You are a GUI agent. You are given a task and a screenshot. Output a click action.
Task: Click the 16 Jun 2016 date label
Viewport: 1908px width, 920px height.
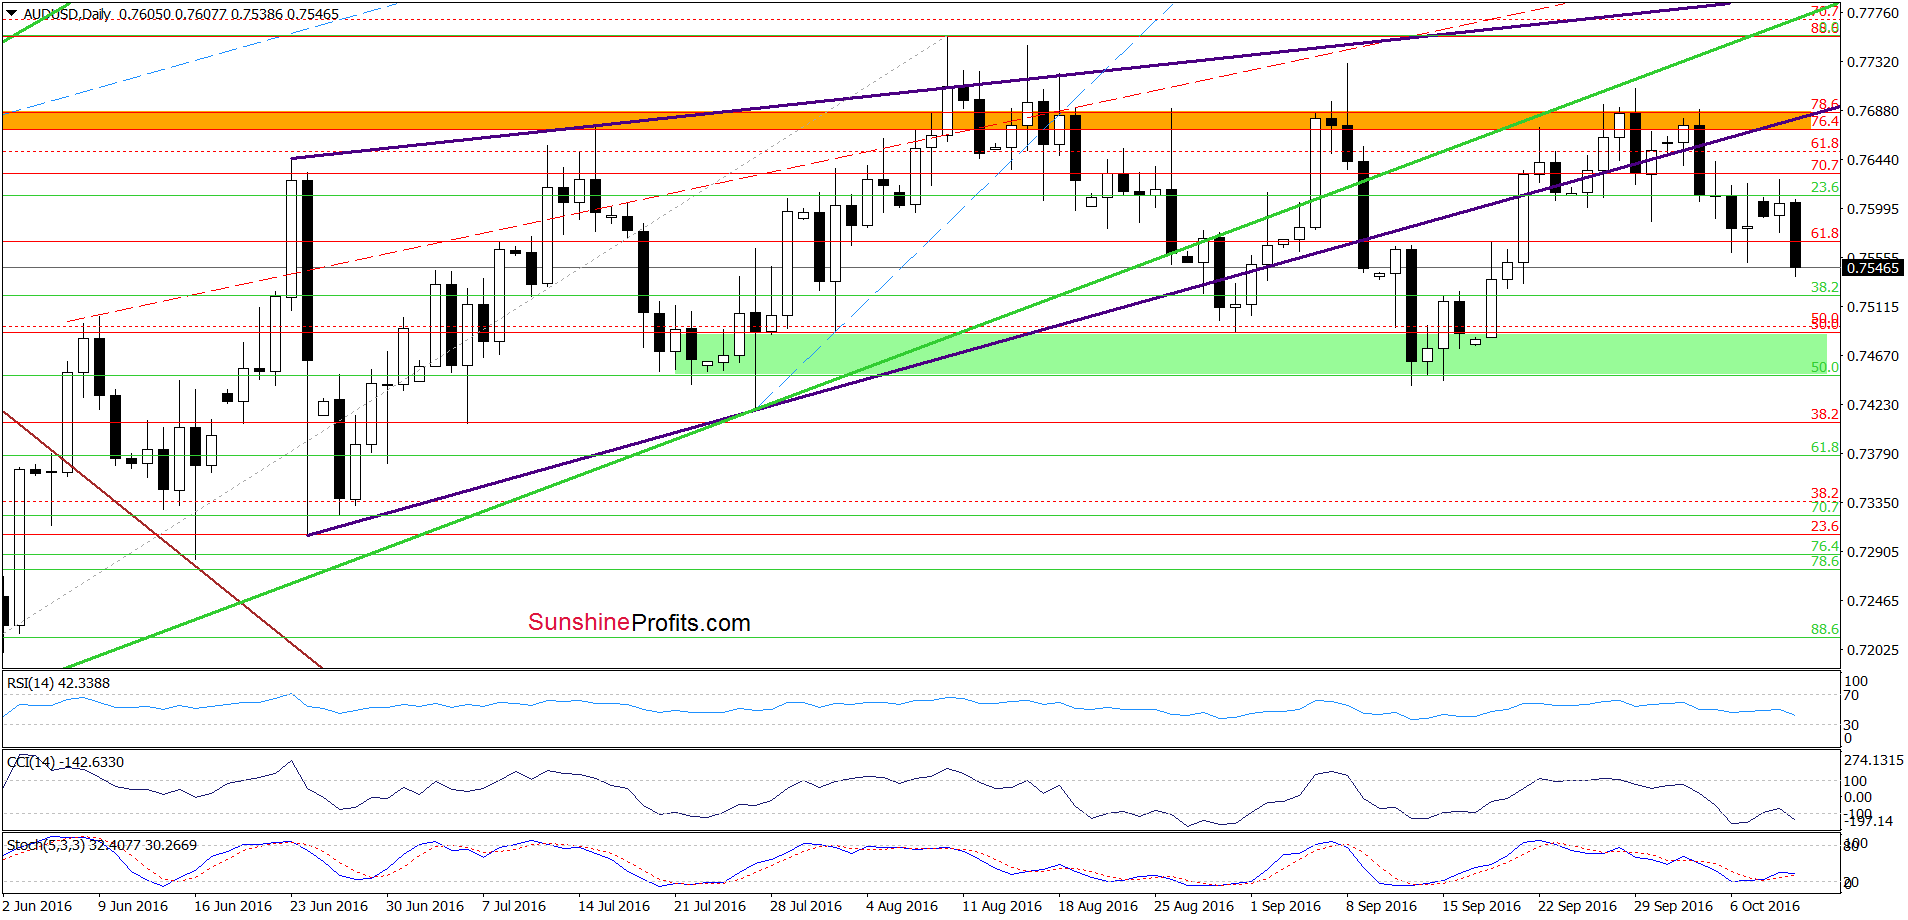point(233,906)
